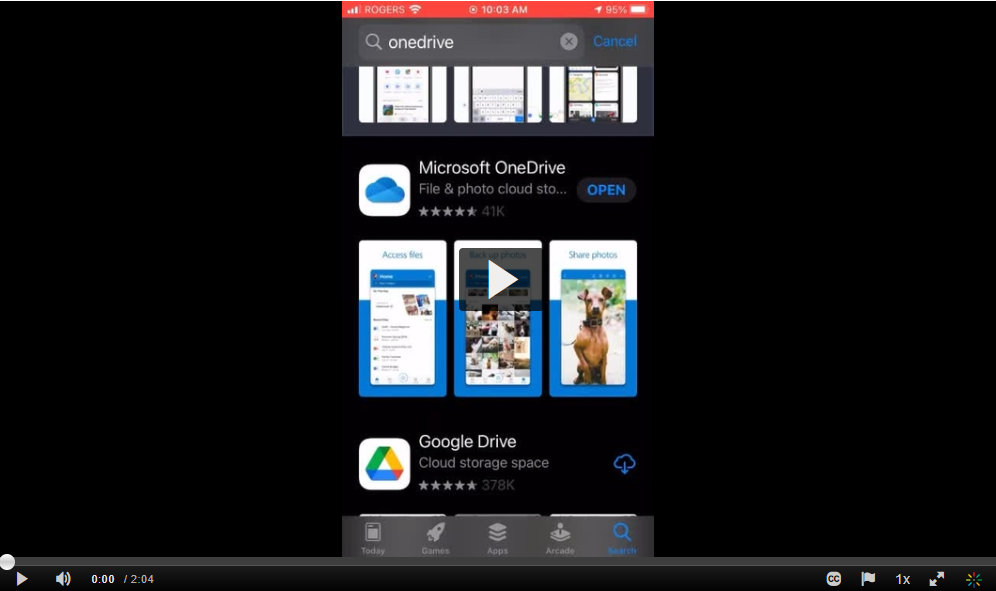The width and height of the screenshot is (996, 591).
Task: Tap the Google Drive cloud download icon
Action: (x=624, y=464)
